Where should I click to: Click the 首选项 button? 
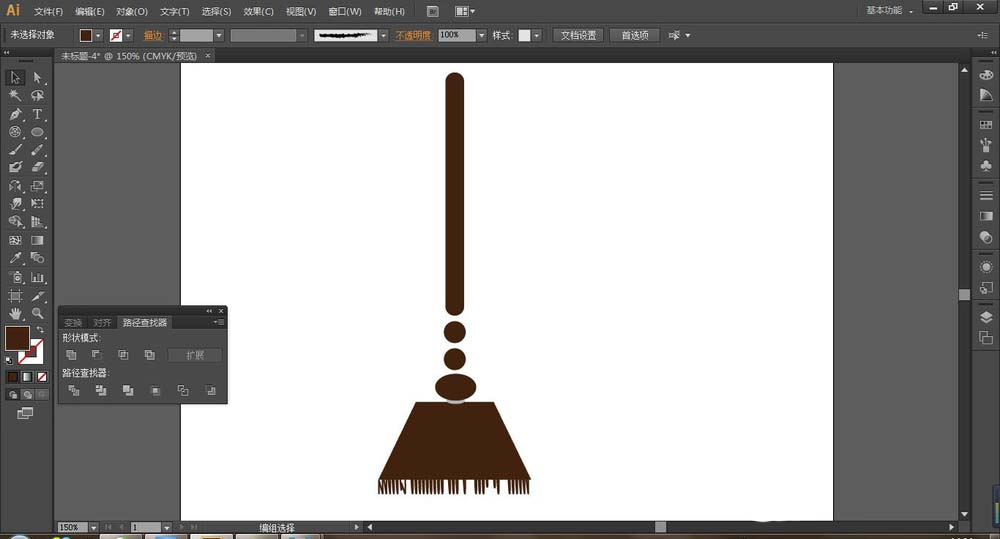pos(634,35)
